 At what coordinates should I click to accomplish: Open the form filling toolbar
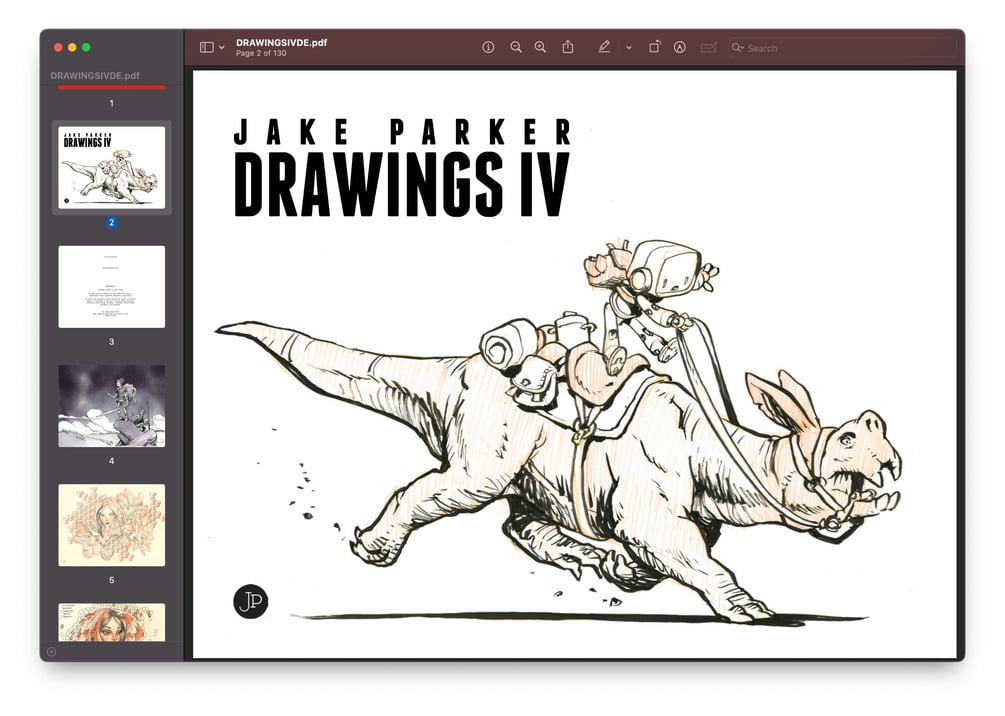pos(708,47)
